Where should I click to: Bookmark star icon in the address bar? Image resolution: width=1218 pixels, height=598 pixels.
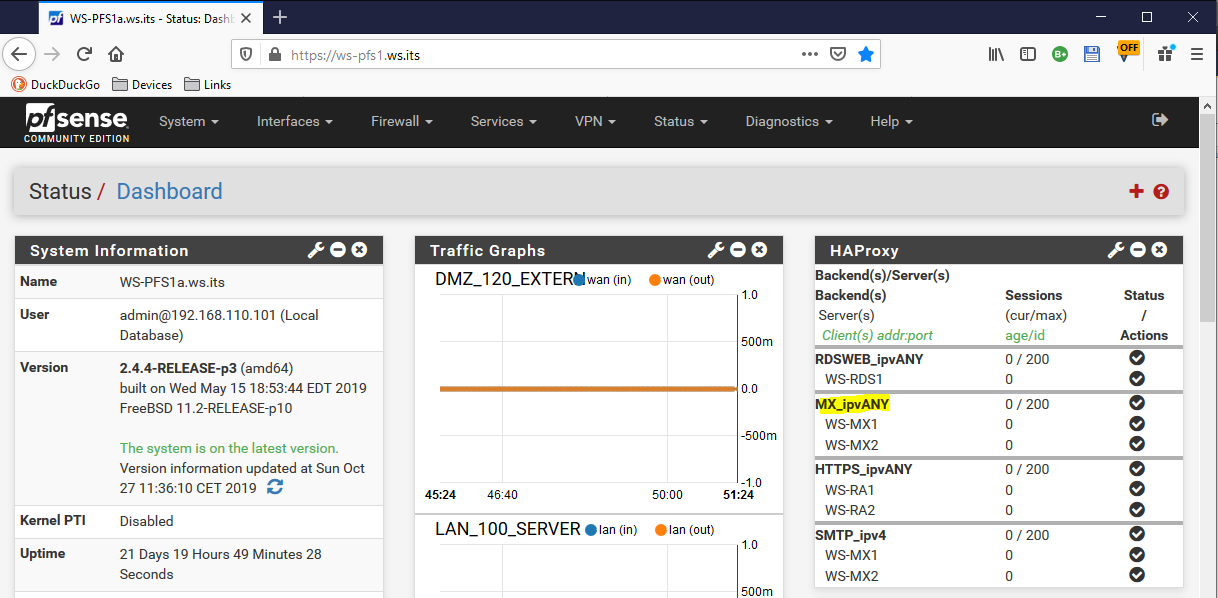866,55
